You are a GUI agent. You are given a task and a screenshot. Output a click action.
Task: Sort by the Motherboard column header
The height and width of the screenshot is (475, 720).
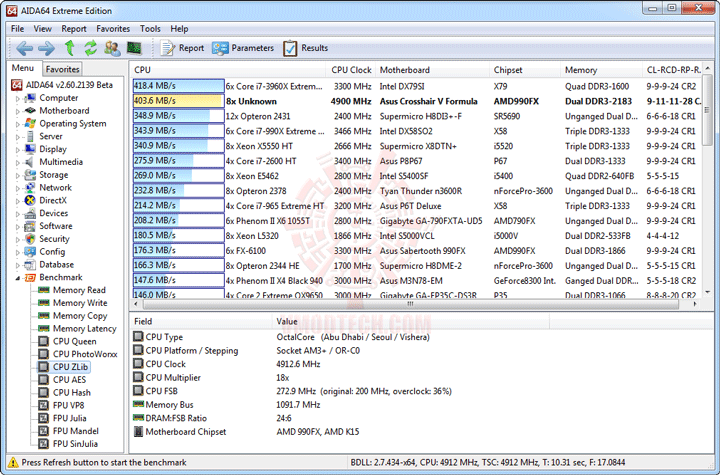[x=432, y=70]
